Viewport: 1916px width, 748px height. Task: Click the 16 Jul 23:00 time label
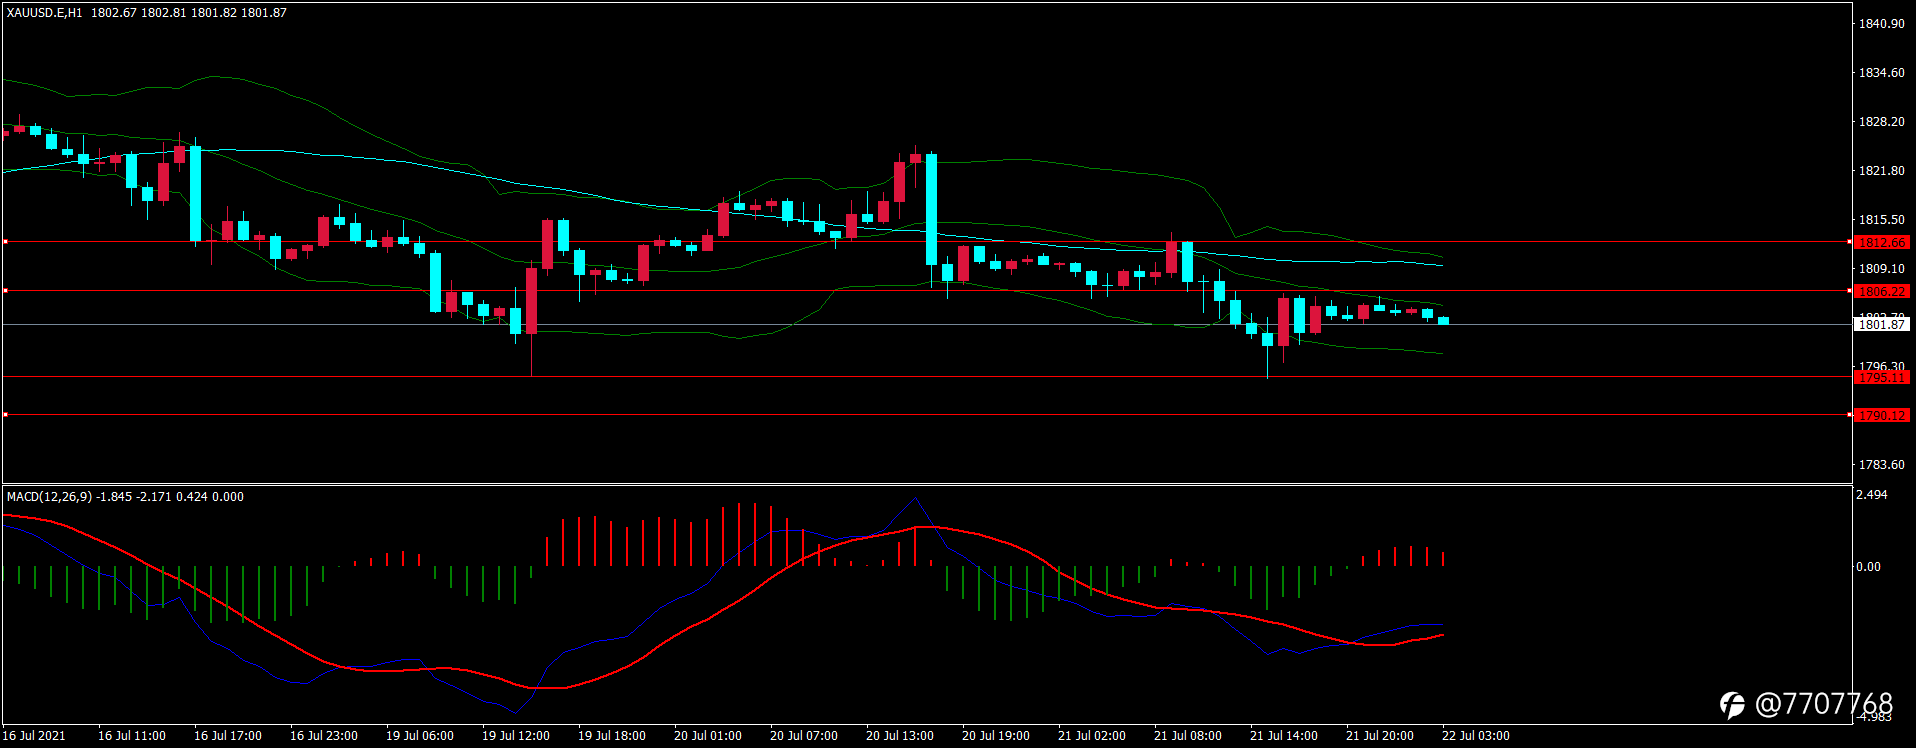pyautogui.click(x=324, y=735)
